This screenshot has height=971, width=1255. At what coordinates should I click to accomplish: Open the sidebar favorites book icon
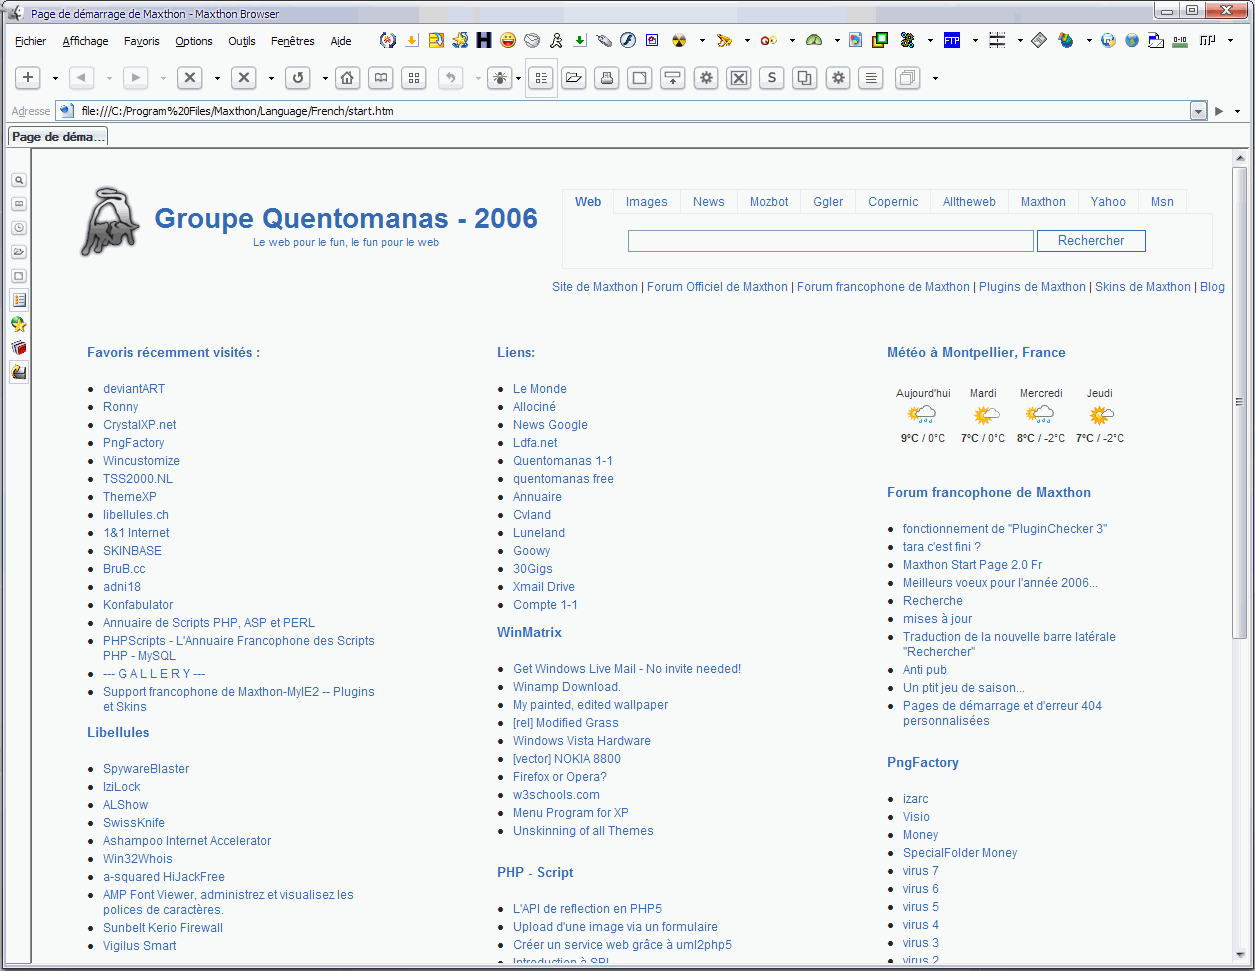[x=19, y=204]
